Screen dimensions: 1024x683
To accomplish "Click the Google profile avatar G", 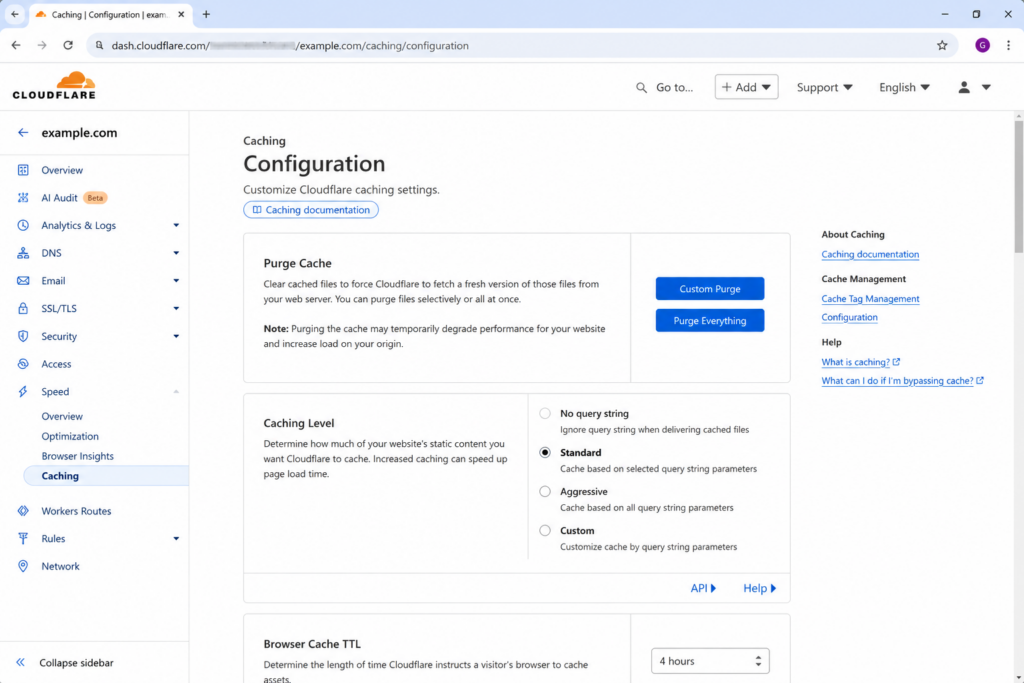I will coord(982,45).
